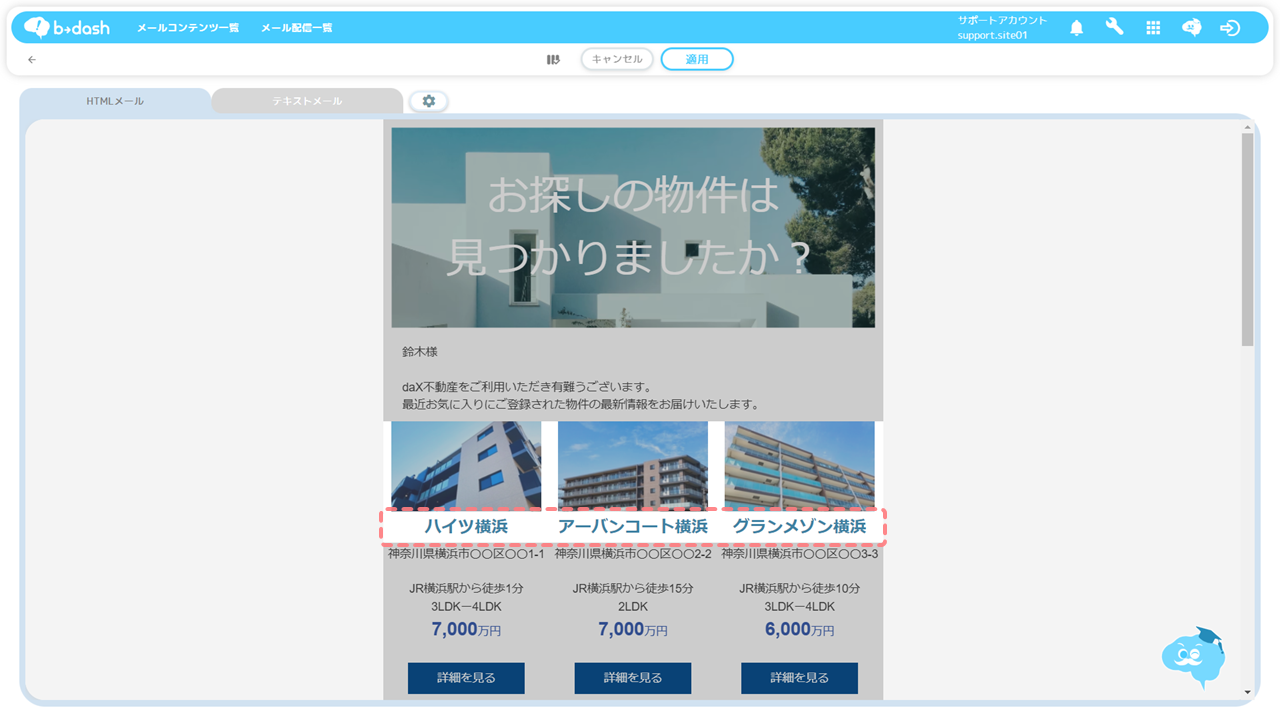Click the vertical scrollbar thumb
Viewport: 1280px width, 720px height.
point(1247,239)
